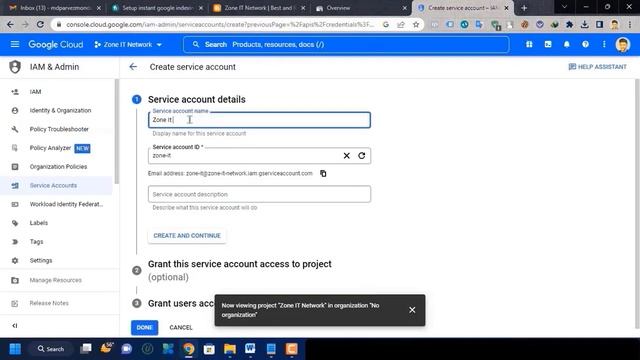Clear the Service account ID with the X icon
This screenshot has height=360, width=640.
click(347, 156)
